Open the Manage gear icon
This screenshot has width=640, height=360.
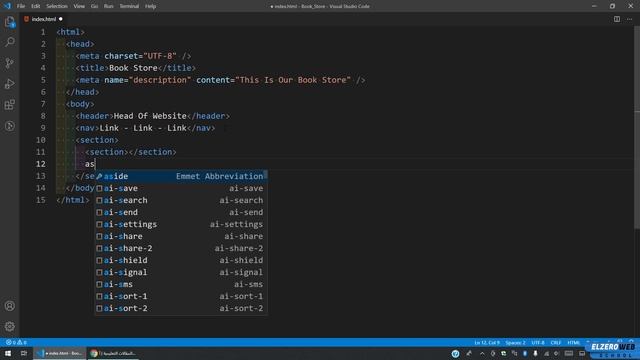[10, 326]
